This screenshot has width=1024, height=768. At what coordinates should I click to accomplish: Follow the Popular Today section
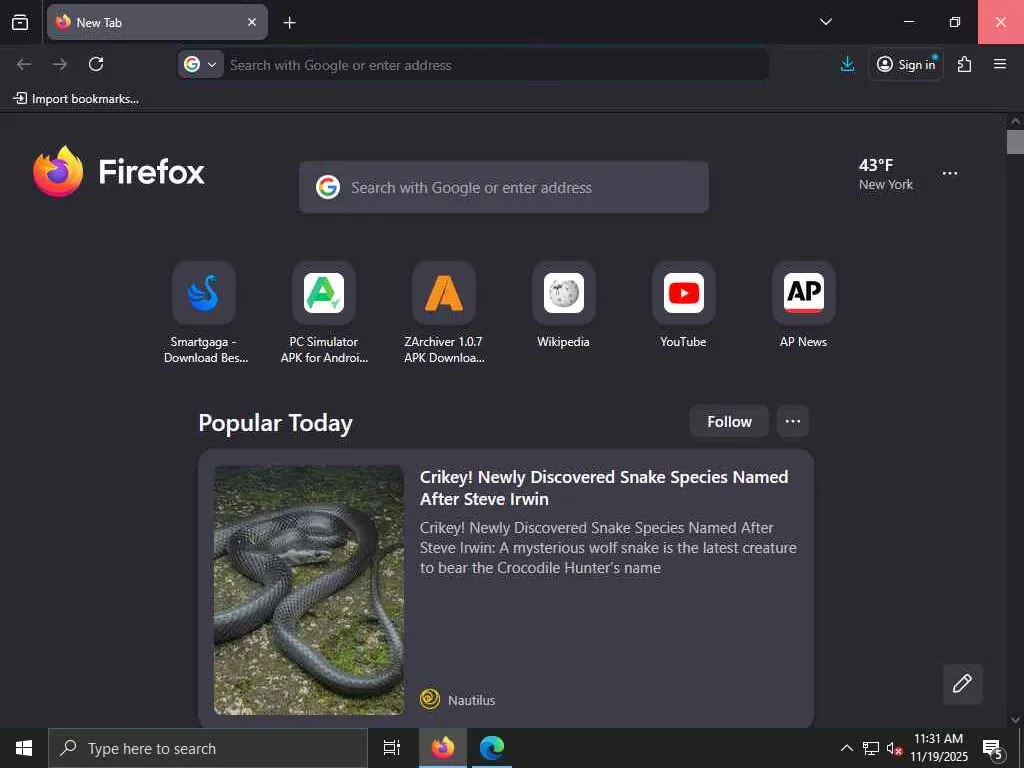(729, 421)
